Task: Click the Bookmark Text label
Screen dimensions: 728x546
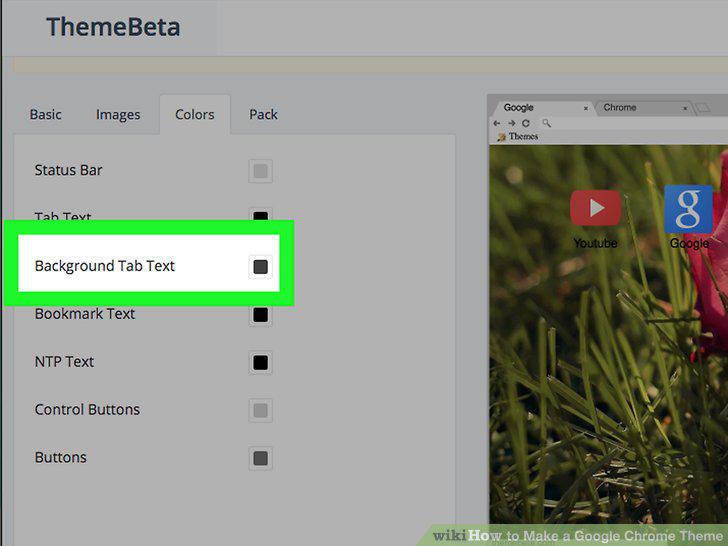Action: (x=84, y=314)
